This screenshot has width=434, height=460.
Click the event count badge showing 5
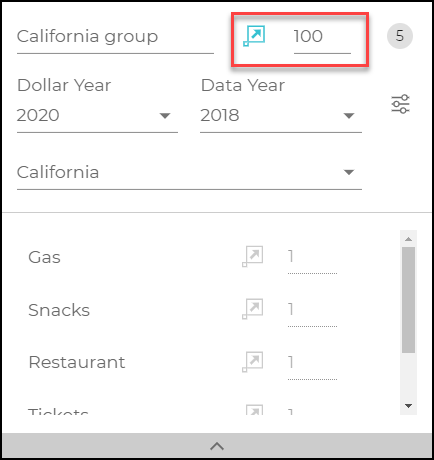400,36
